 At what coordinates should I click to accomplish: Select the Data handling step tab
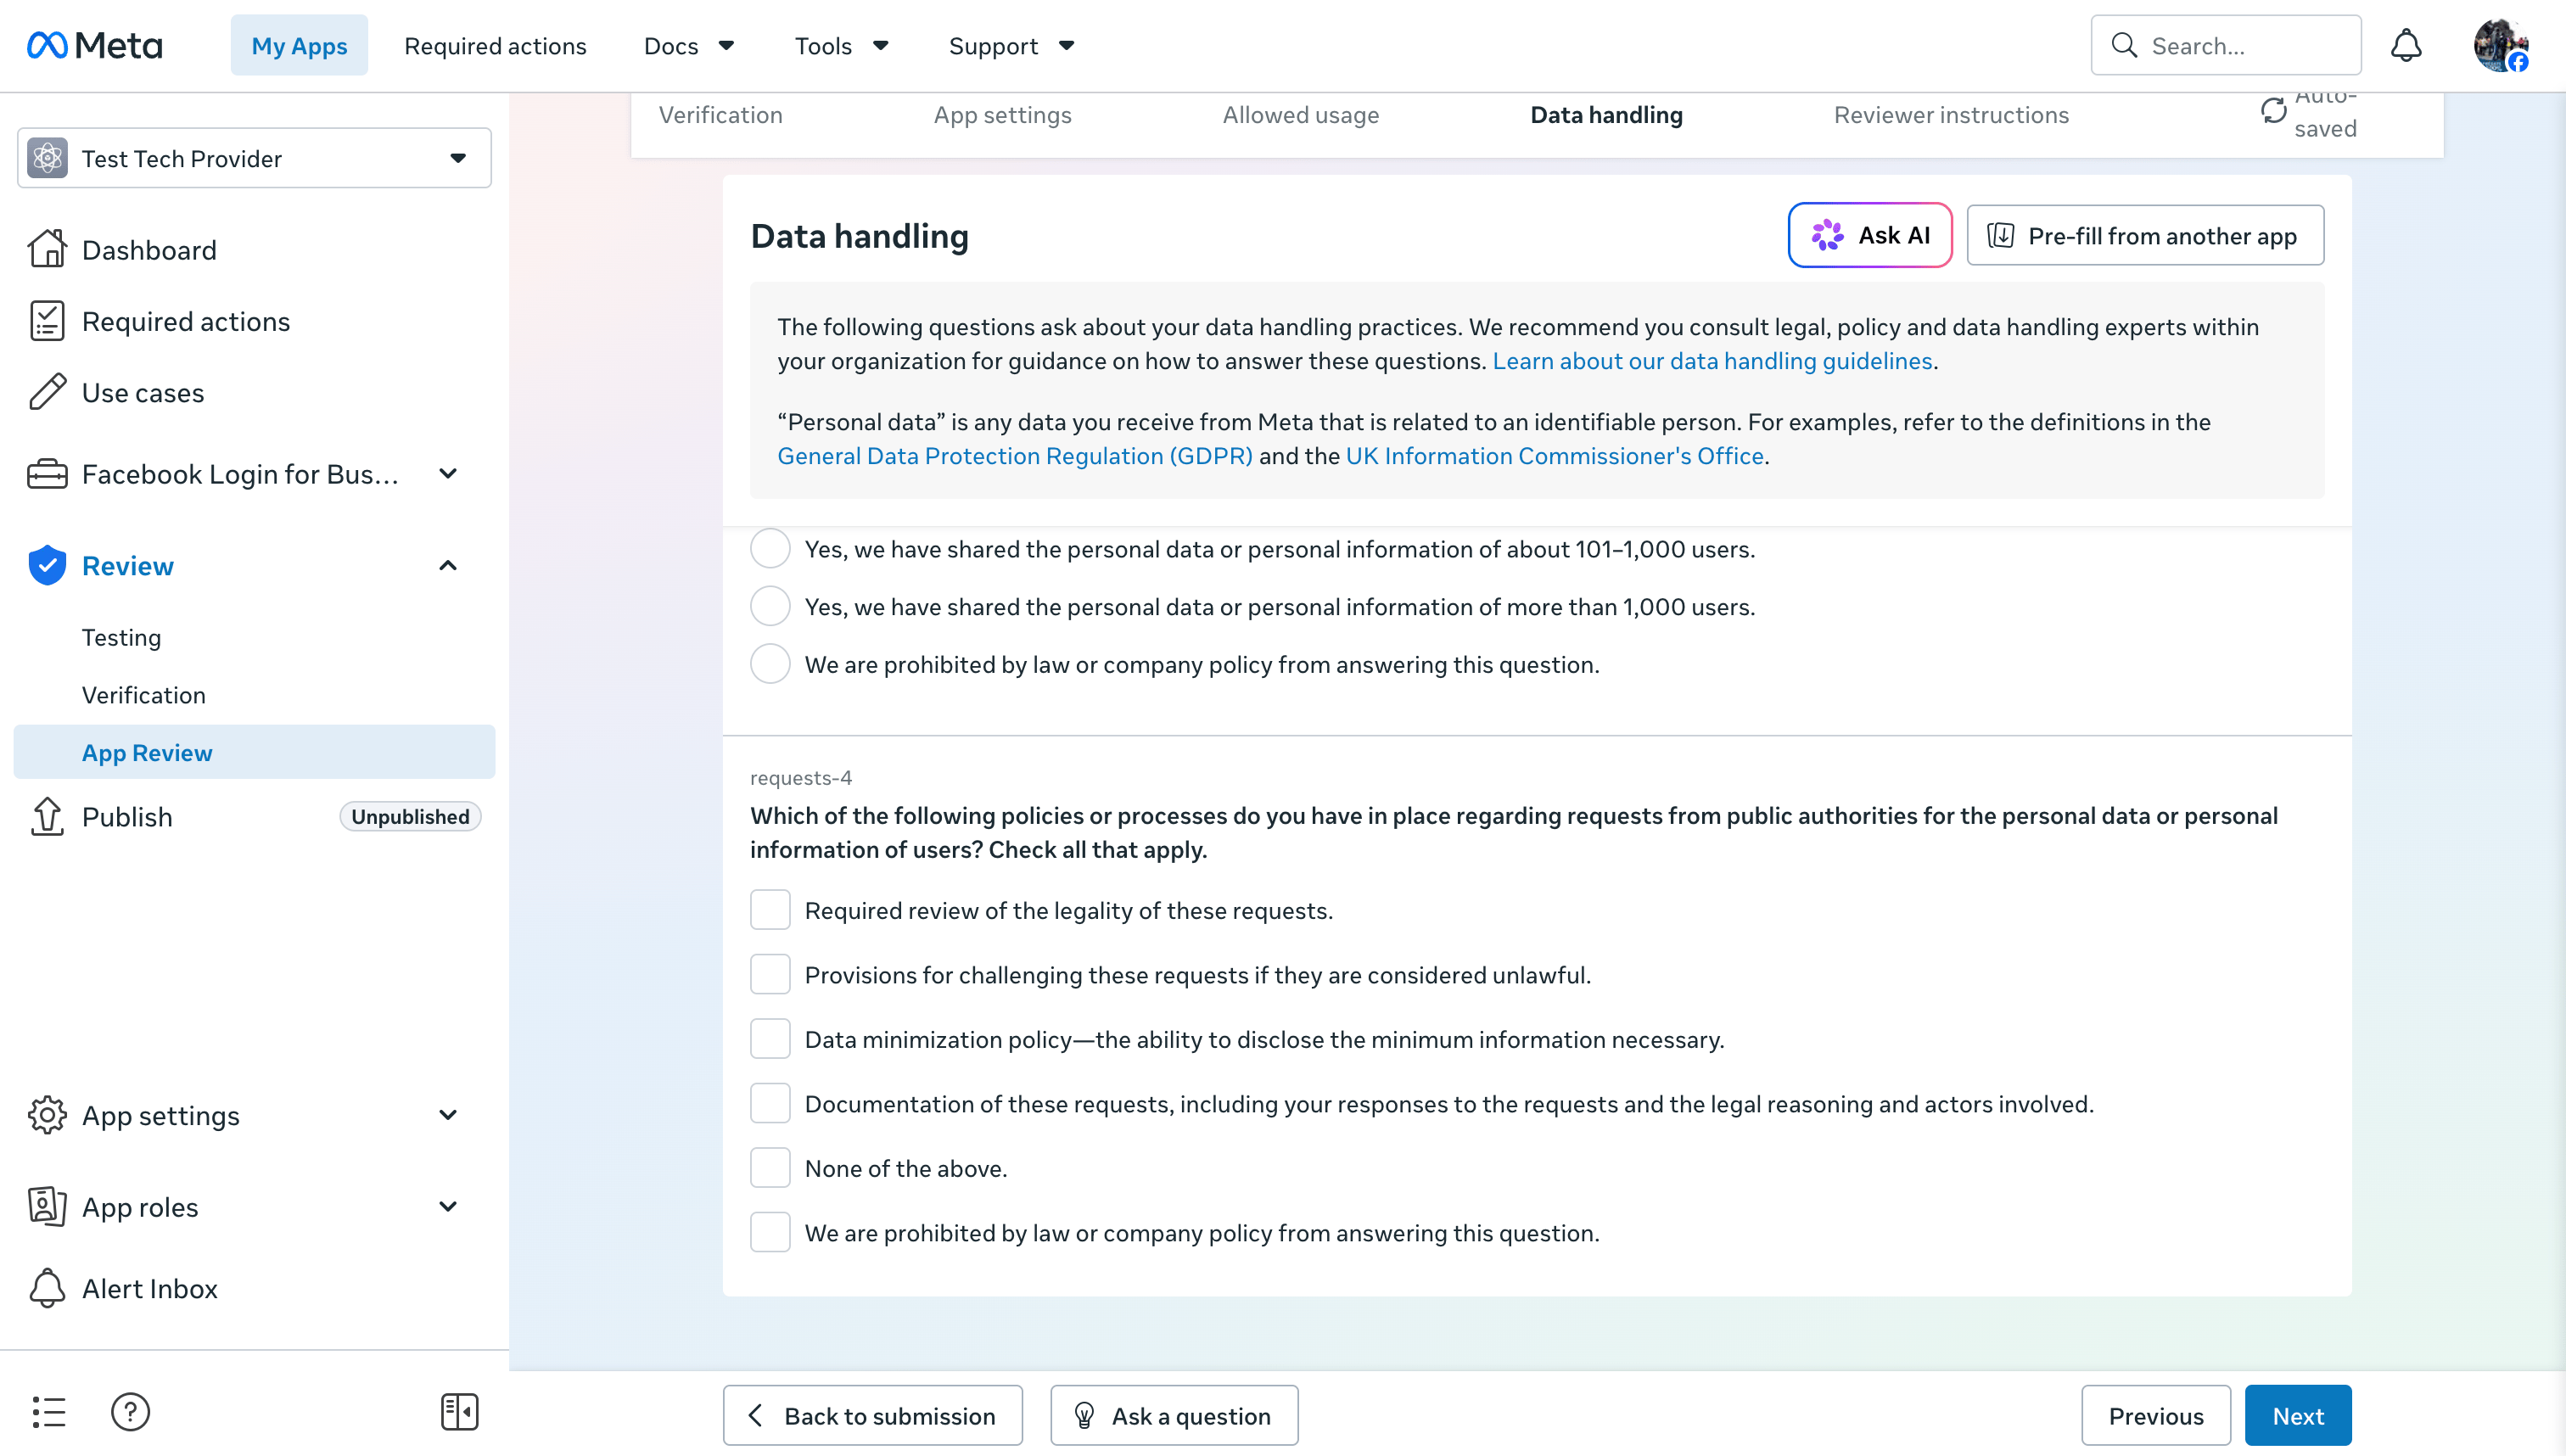(x=1606, y=115)
